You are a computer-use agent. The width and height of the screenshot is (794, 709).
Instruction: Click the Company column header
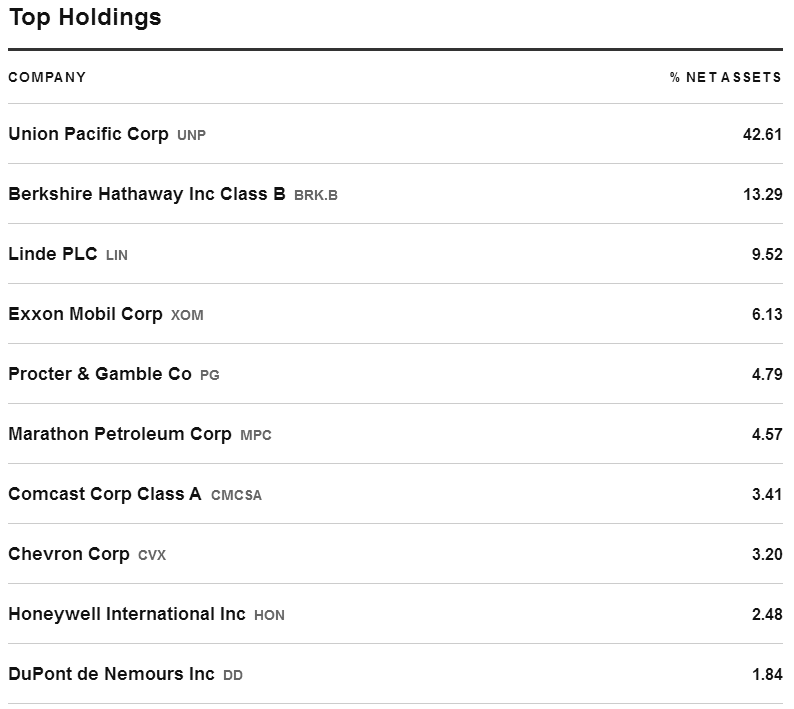point(47,77)
